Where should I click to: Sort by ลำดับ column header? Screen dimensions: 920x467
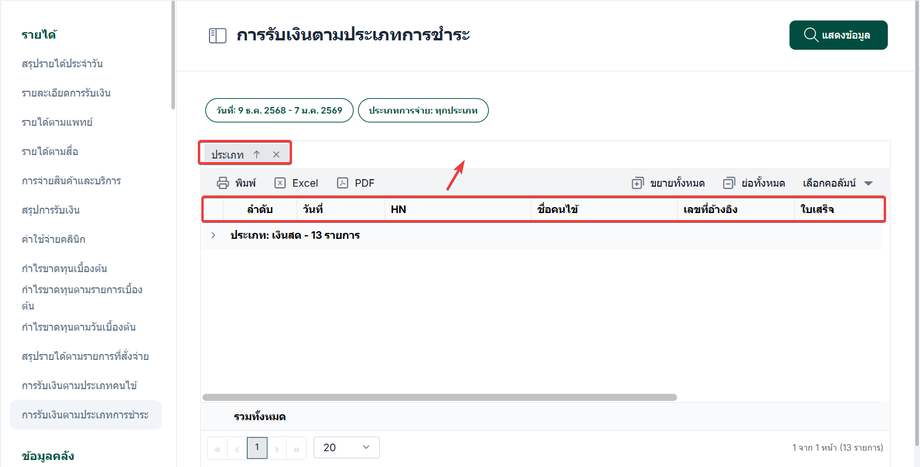[x=260, y=209]
